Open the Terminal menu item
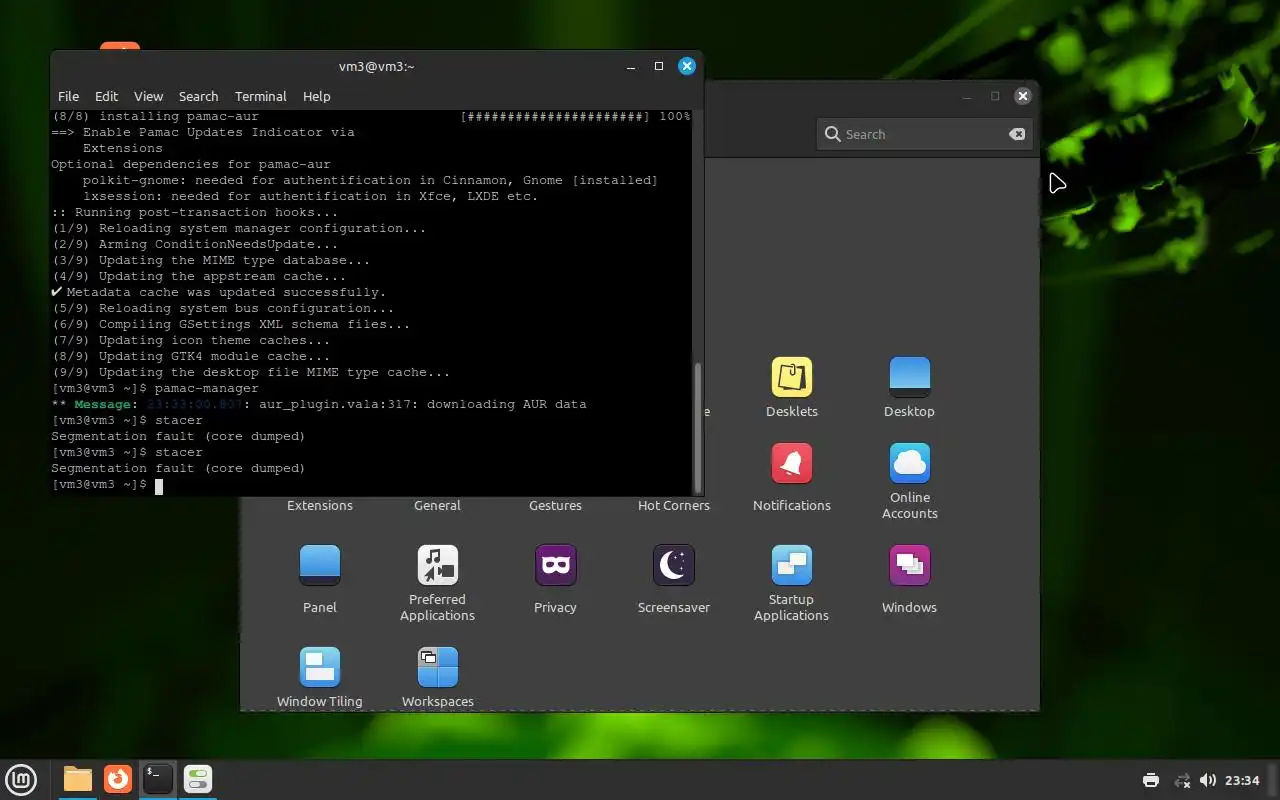Screen dimensions: 1280x800 pyautogui.click(x=260, y=96)
